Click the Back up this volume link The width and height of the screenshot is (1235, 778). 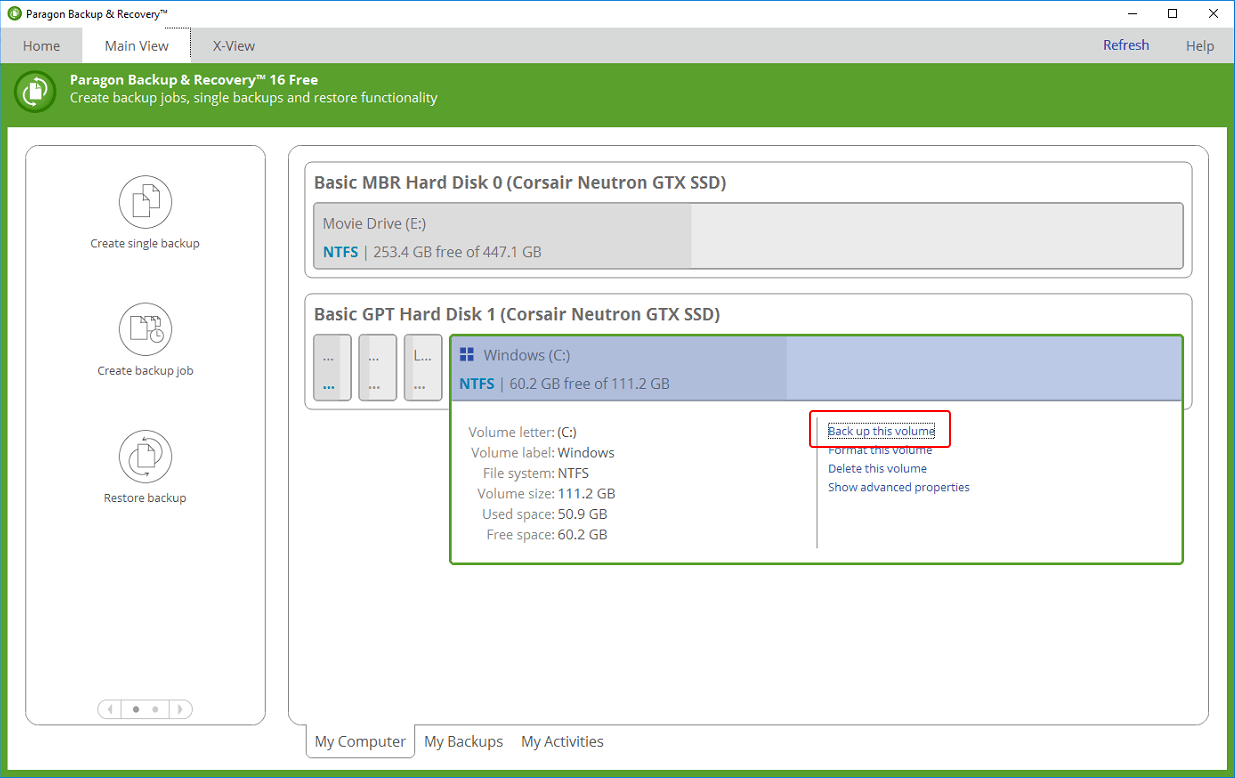click(881, 431)
